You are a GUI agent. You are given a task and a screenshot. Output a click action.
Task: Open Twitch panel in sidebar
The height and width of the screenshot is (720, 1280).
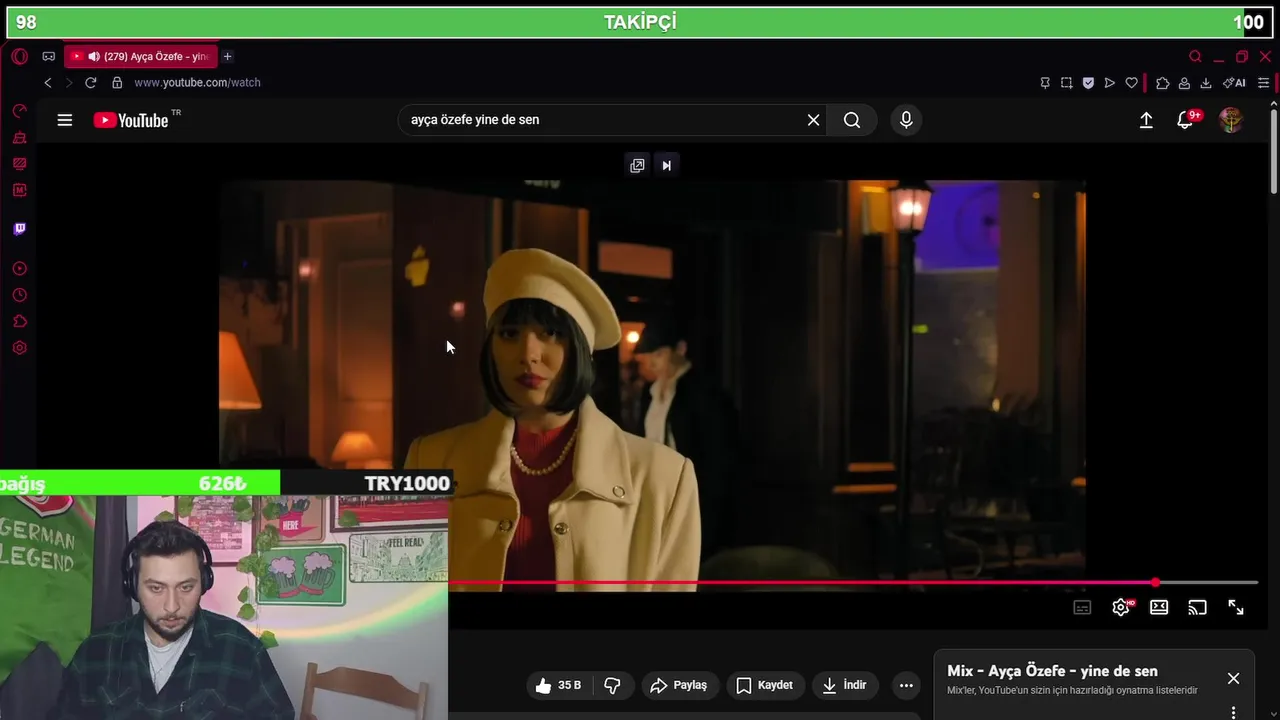click(19, 229)
